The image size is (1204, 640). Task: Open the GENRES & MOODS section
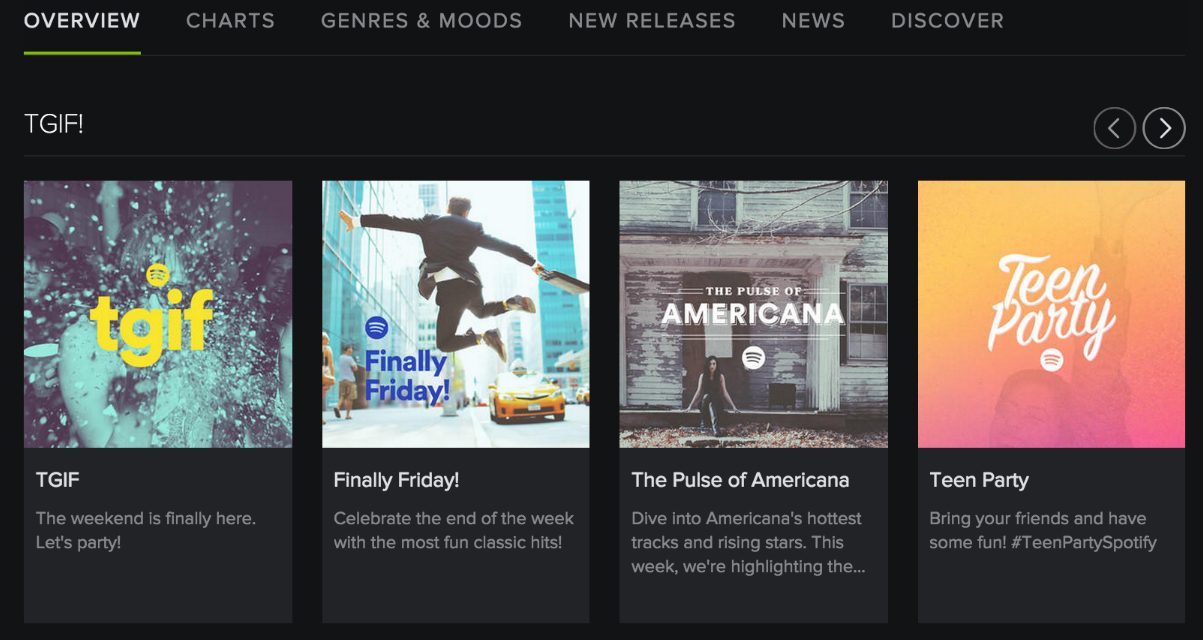(x=421, y=20)
